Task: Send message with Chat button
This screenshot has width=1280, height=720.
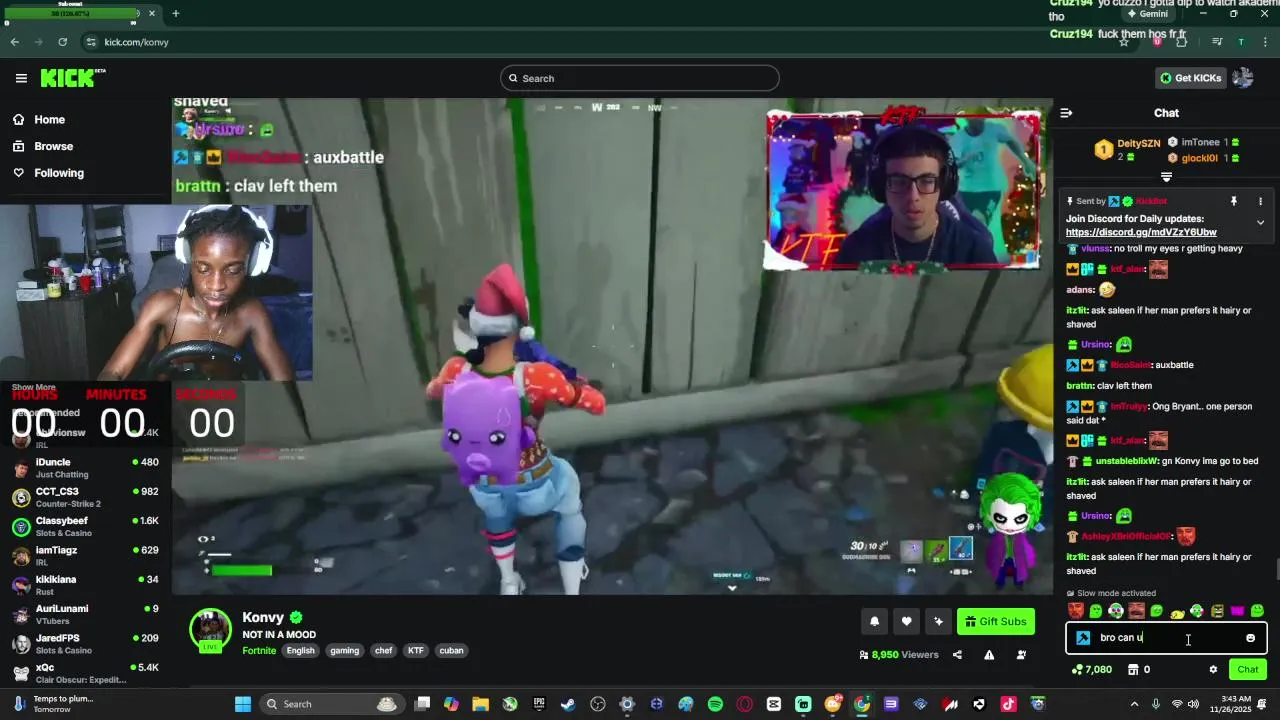Action: [1247, 670]
